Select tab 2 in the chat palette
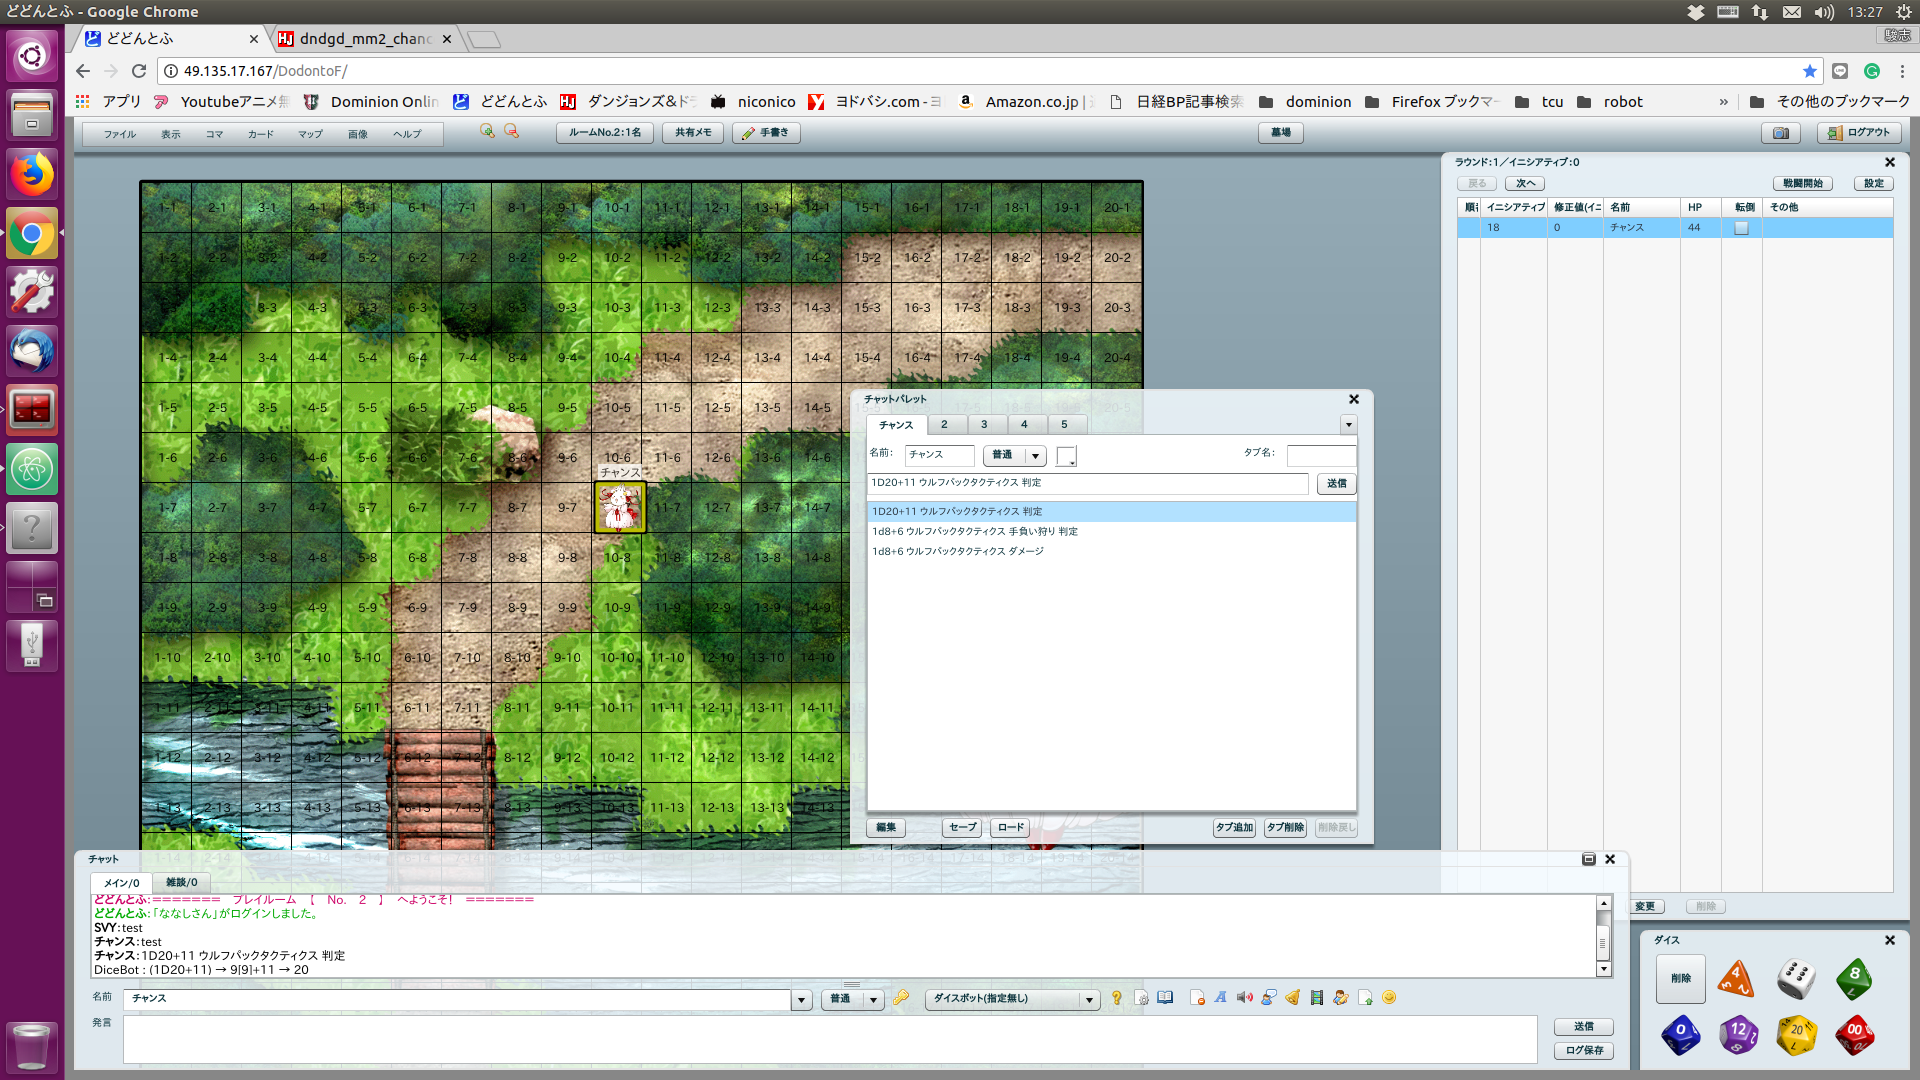The image size is (1920, 1080). (944, 425)
